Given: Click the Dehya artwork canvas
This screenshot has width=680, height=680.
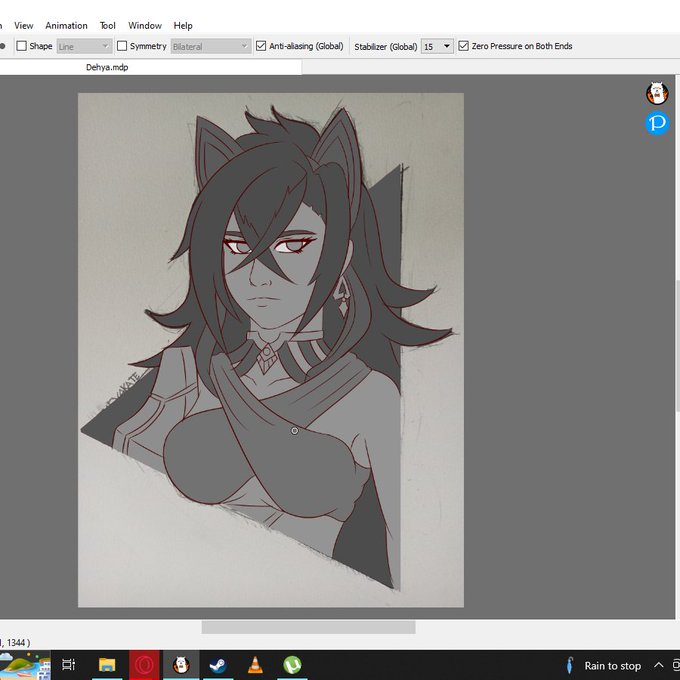Looking at the screenshot, I should click(x=271, y=350).
